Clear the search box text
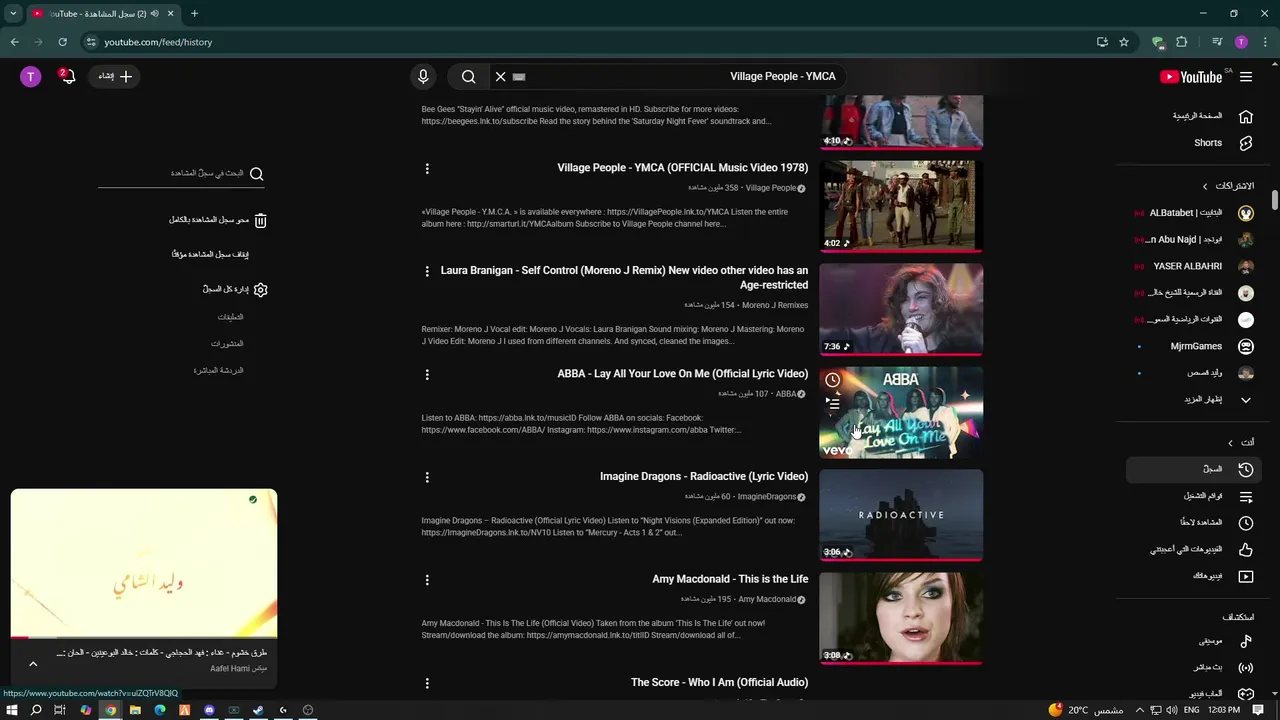1280x720 pixels. coord(500,77)
